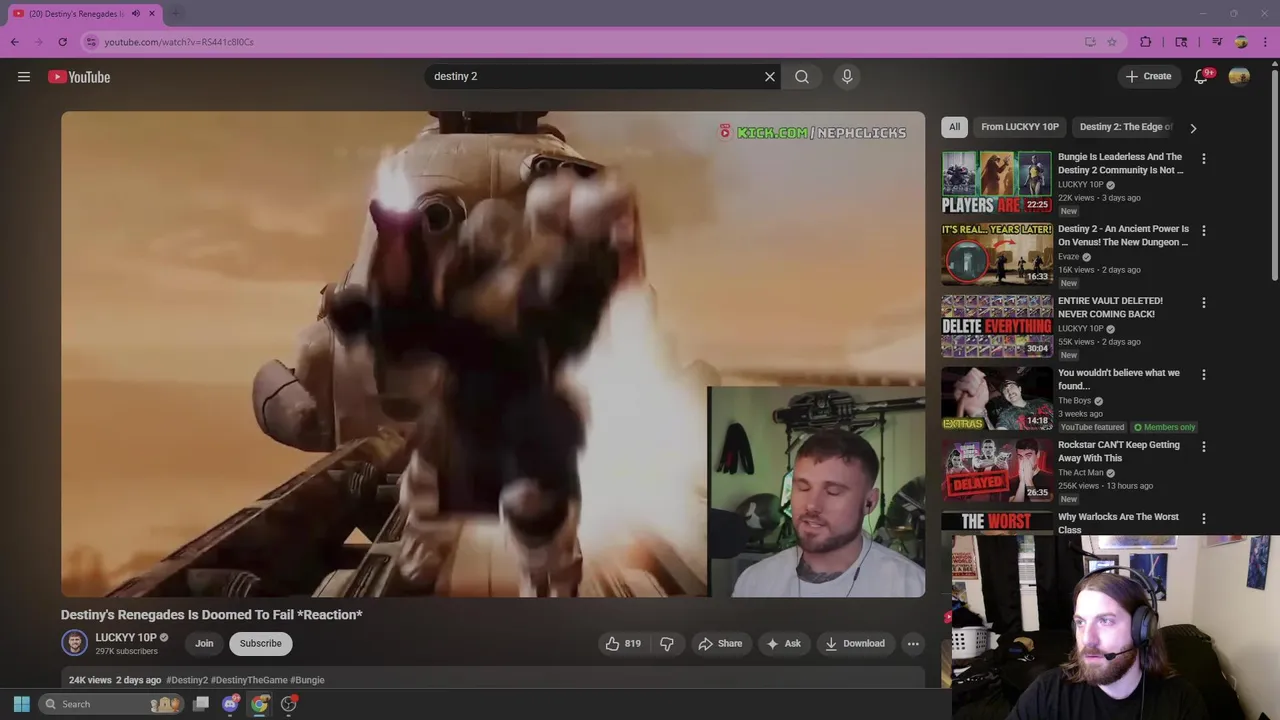This screenshot has width=1280, height=720.
Task: Bookmark this page with the star icon
Action: tap(1111, 42)
